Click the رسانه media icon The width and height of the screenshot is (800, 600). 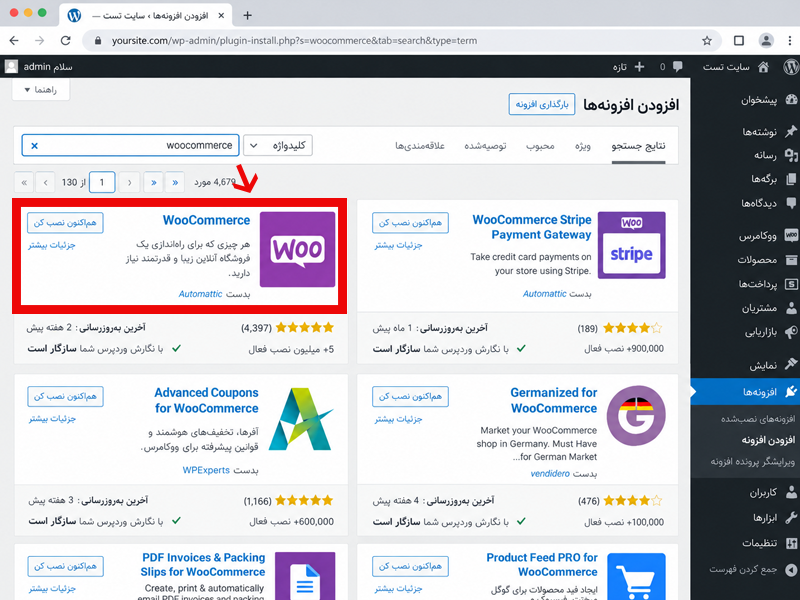tap(791, 155)
